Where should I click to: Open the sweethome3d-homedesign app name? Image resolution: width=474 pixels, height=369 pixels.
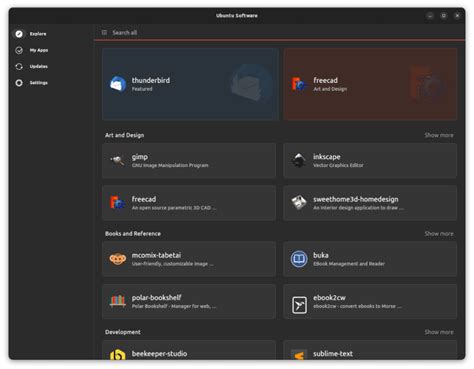356,199
